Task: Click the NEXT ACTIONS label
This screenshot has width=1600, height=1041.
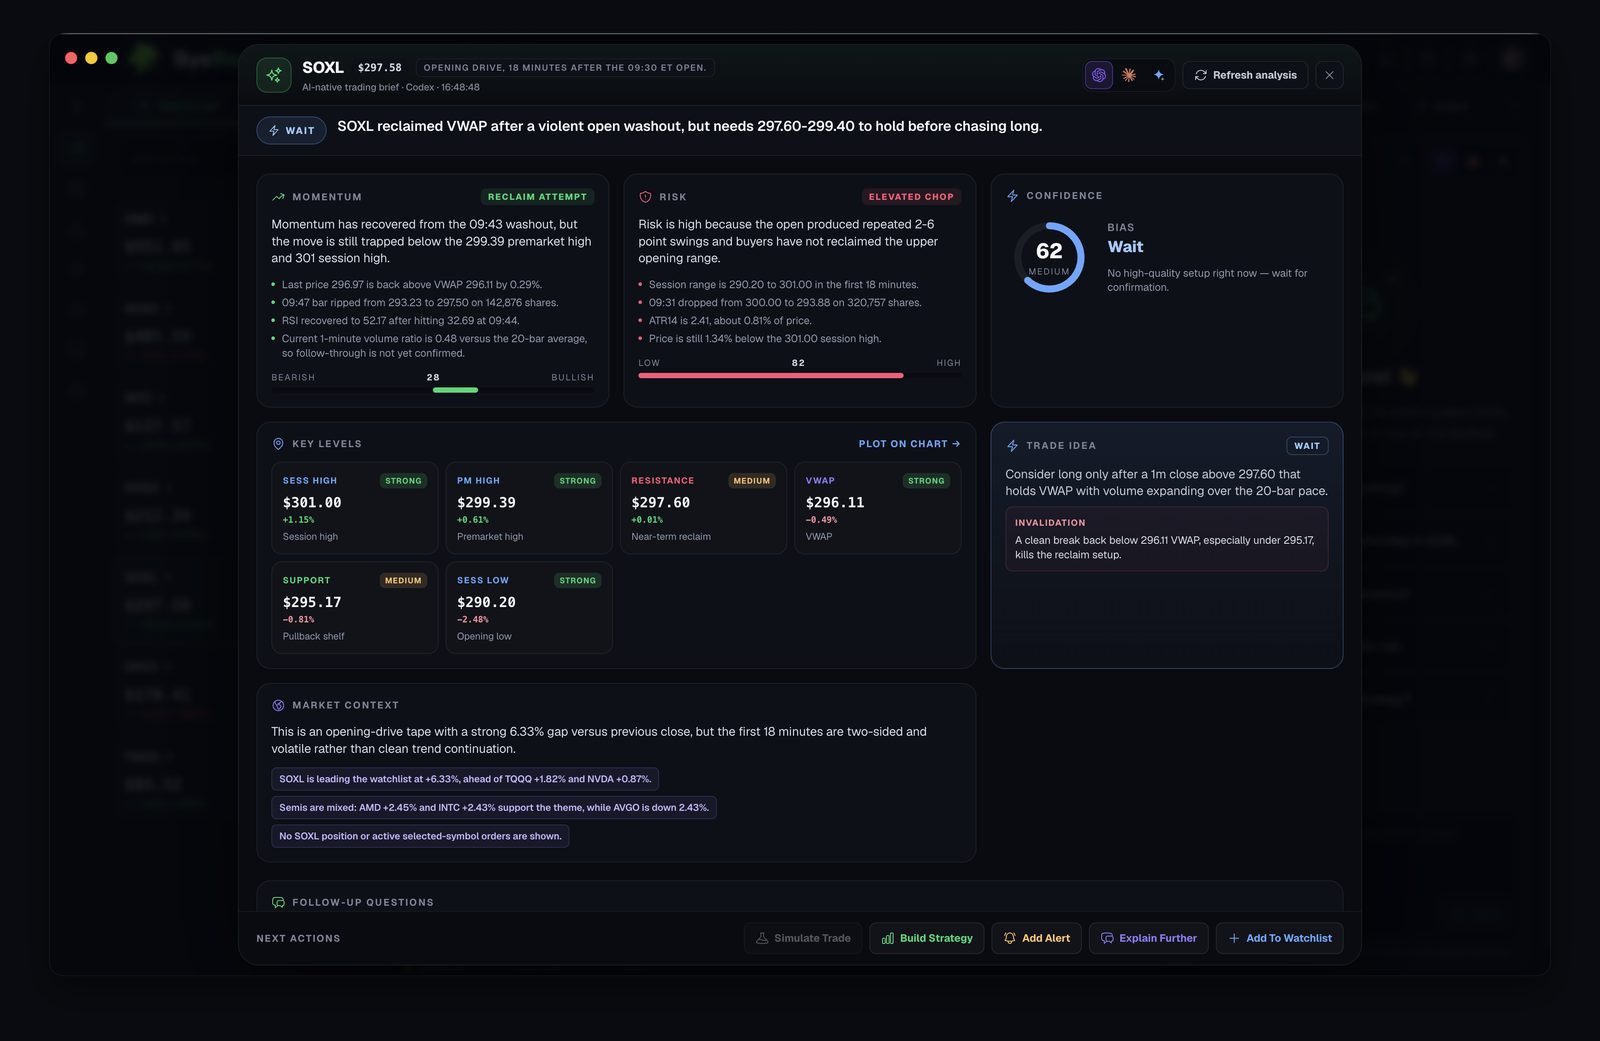Action: [298, 938]
